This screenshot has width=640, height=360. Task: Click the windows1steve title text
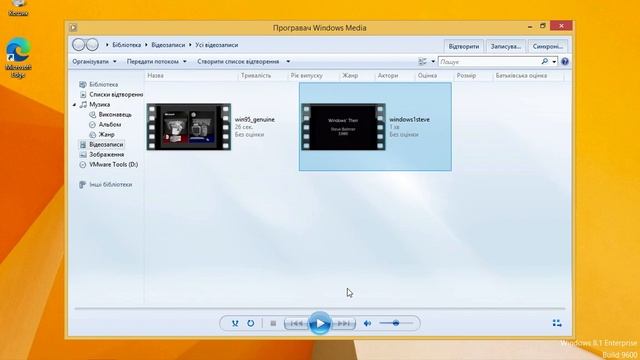pos(409,120)
